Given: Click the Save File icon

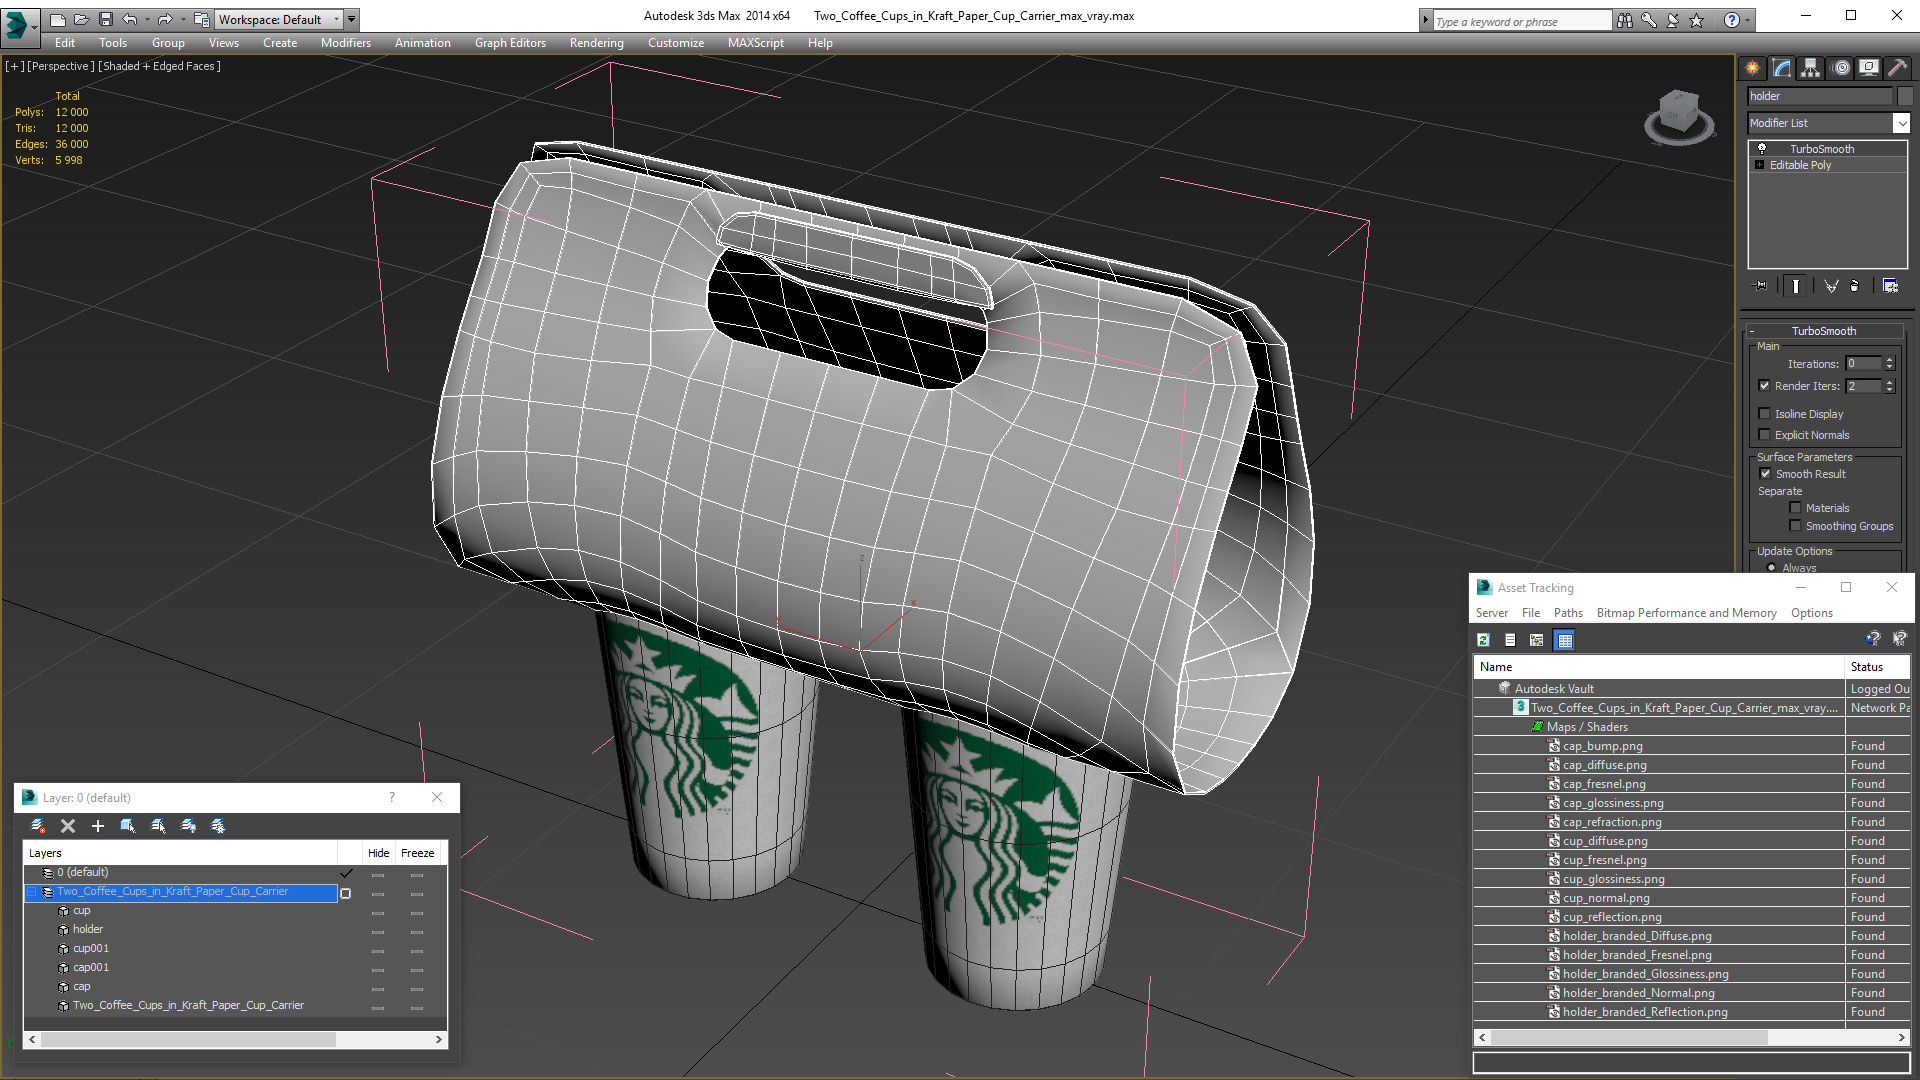Looking at the screenshot, I should pos(105,19).
